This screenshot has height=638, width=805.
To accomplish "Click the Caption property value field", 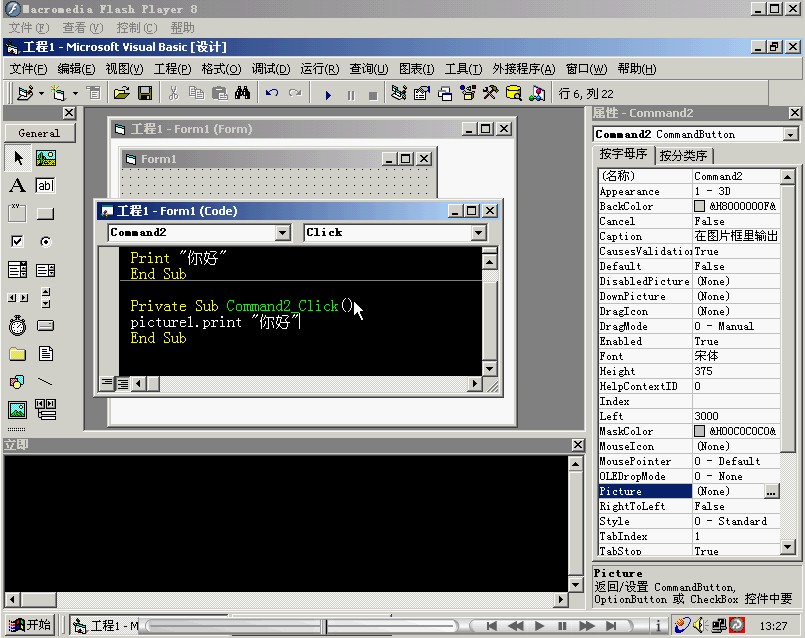I will (x=736, y=237).
